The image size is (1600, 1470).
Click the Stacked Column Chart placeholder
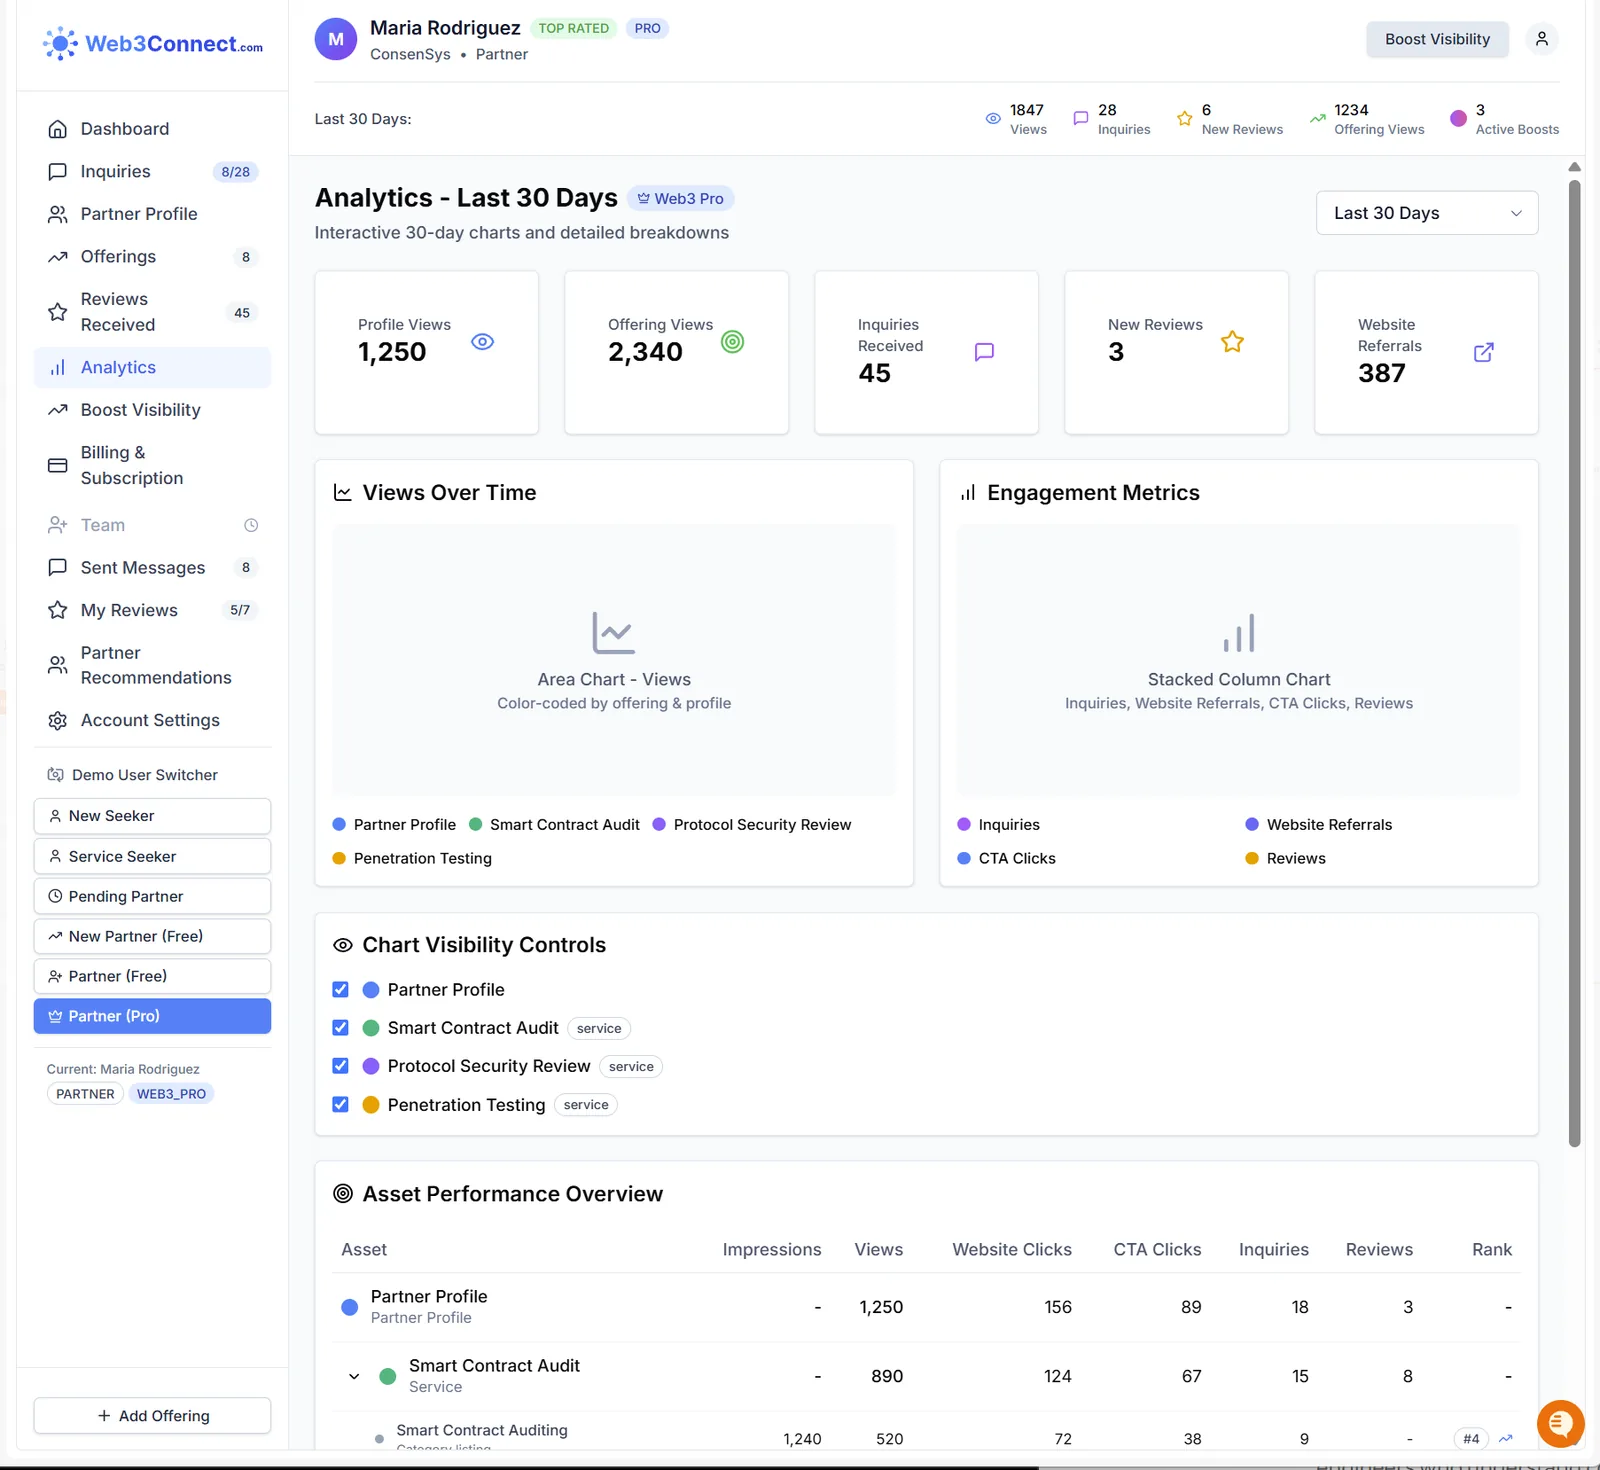1238,660
